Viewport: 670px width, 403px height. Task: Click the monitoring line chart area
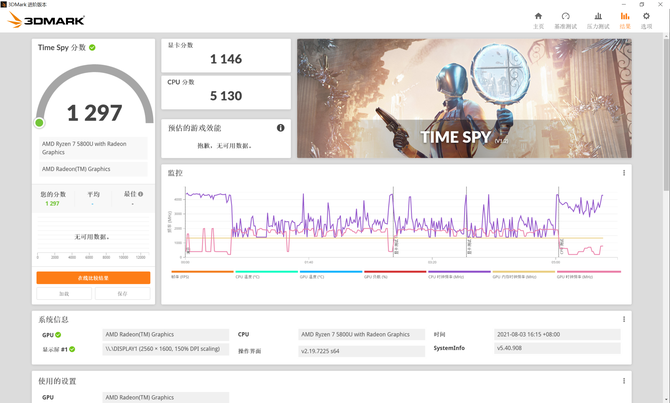[401, 222]
